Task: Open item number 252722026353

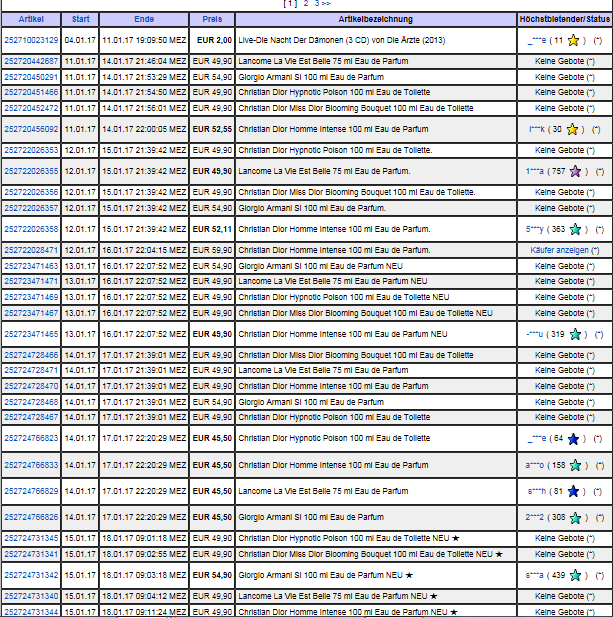Action: click(31, 150)
